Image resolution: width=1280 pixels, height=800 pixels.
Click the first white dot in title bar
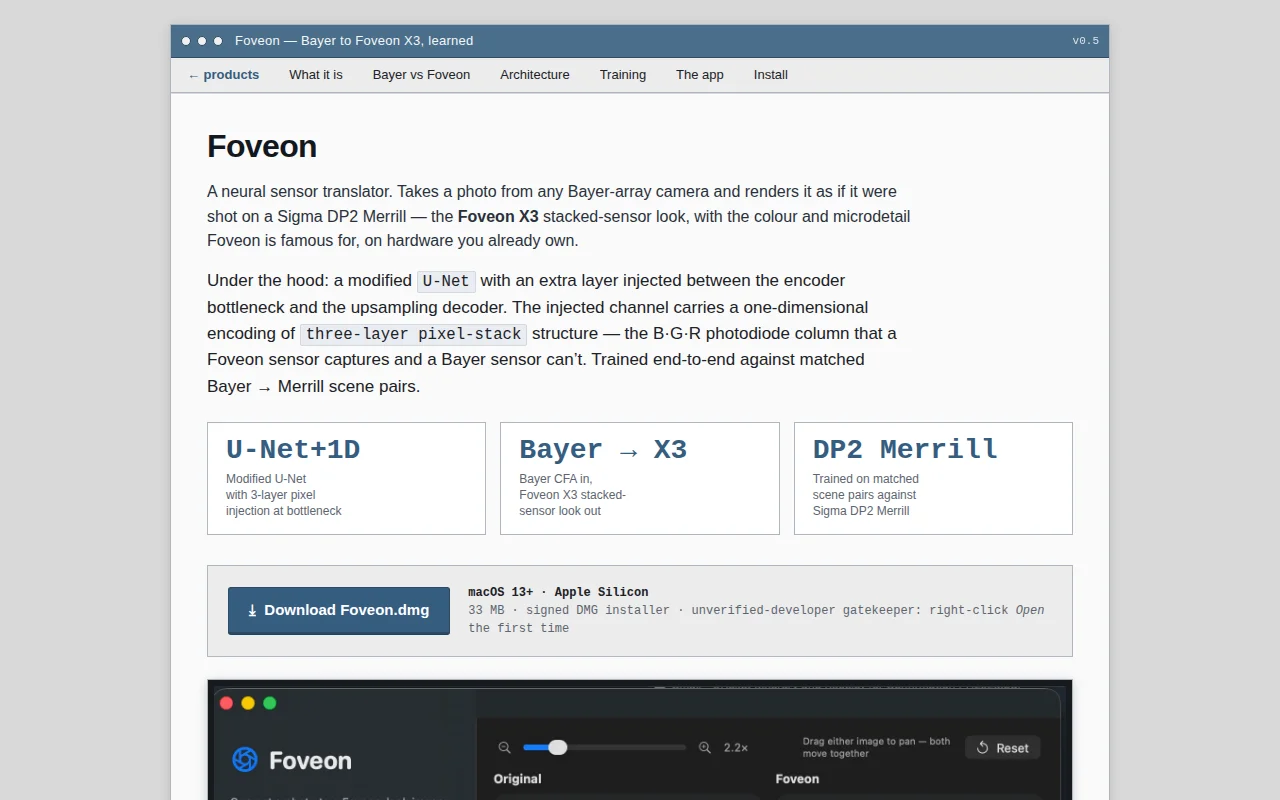pyautogui.click(x=186, y=41)
